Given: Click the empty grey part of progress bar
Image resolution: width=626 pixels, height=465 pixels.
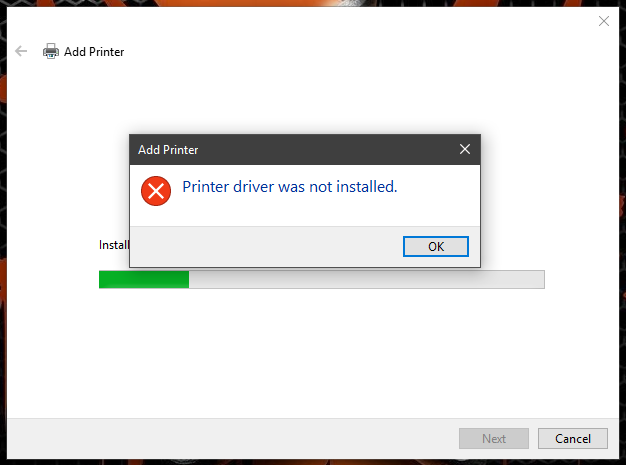Looking at the screenshot, I should click(366, 279).
